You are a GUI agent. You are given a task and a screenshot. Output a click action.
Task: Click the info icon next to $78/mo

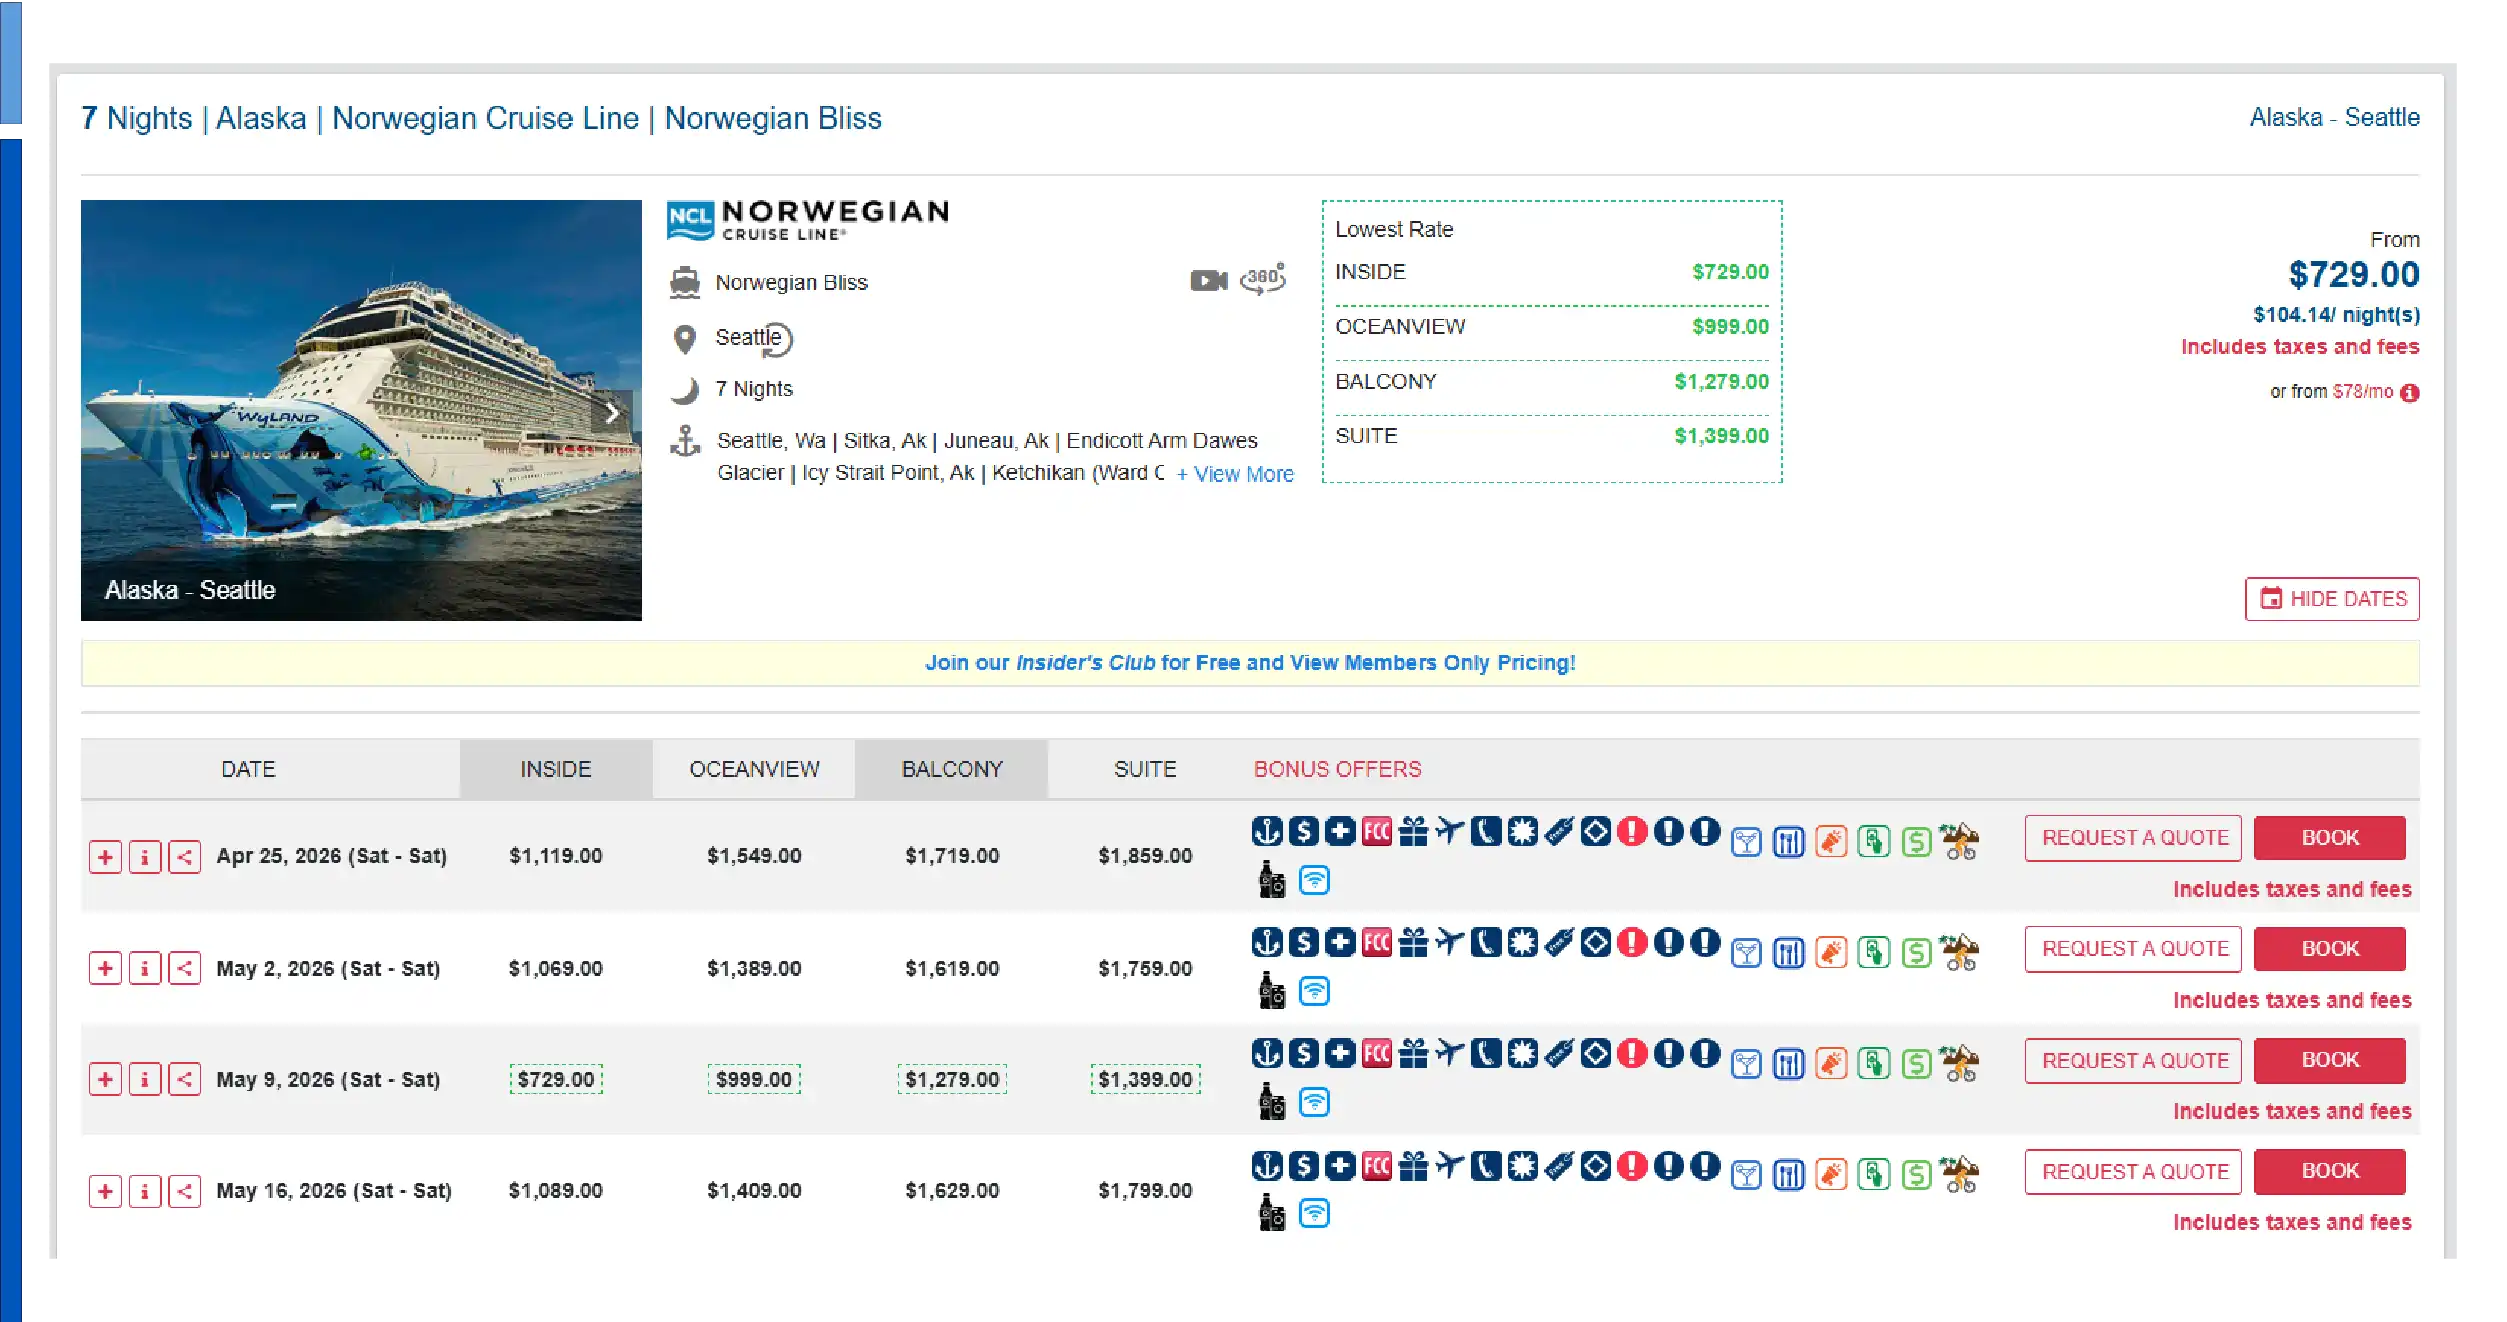[2410, 393]
